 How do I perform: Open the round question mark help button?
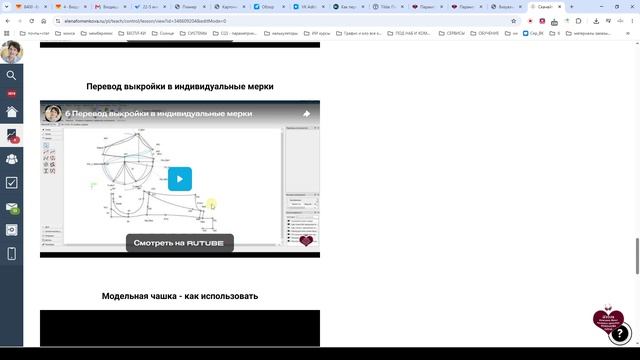point(620,334)
